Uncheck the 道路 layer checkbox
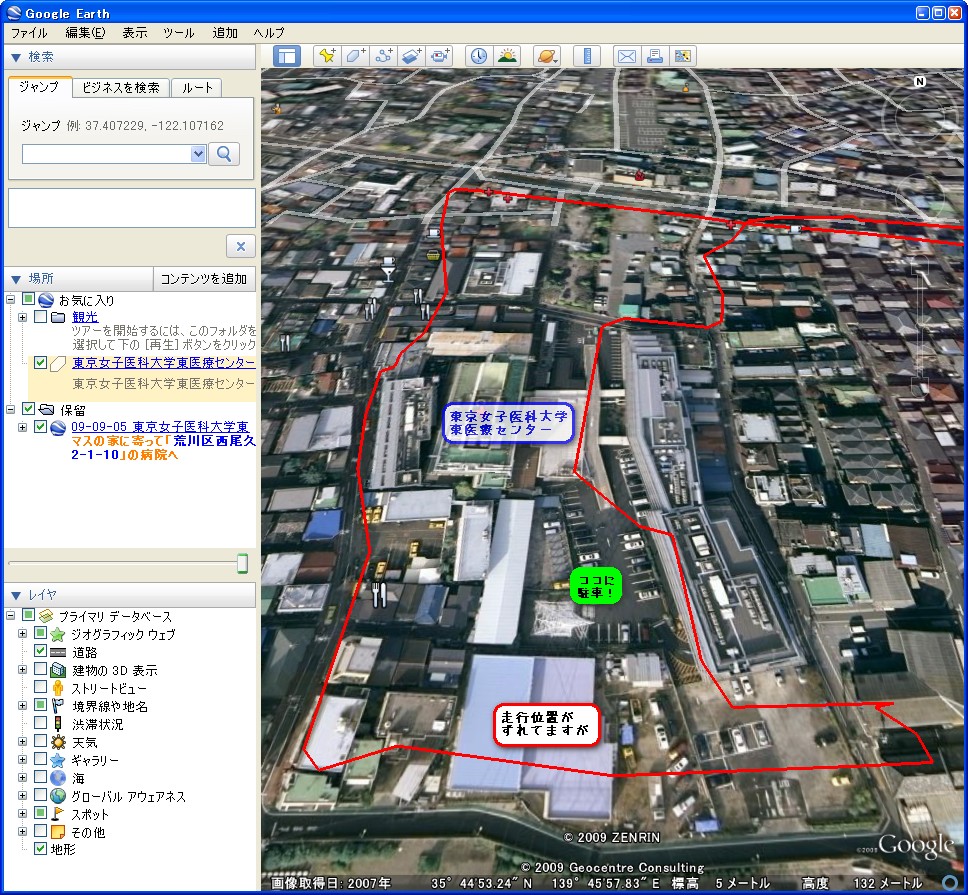Image resolution: width=968 pixels, height=895 pixels. click(41, 652)
